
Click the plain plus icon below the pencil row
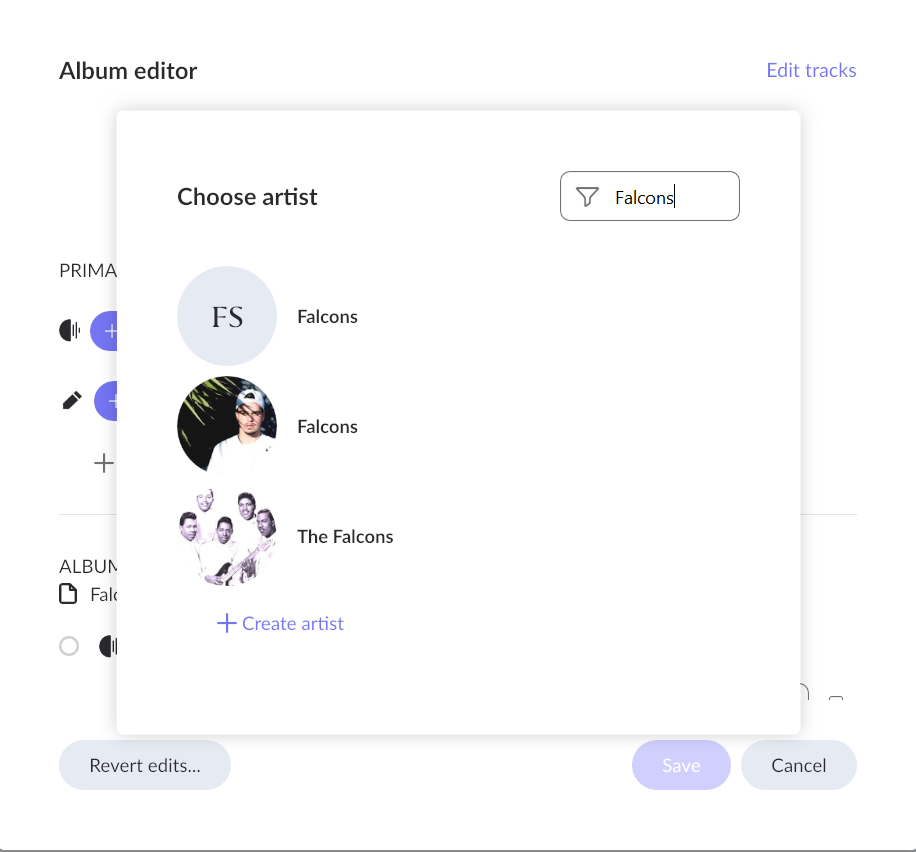coord(103,463)
